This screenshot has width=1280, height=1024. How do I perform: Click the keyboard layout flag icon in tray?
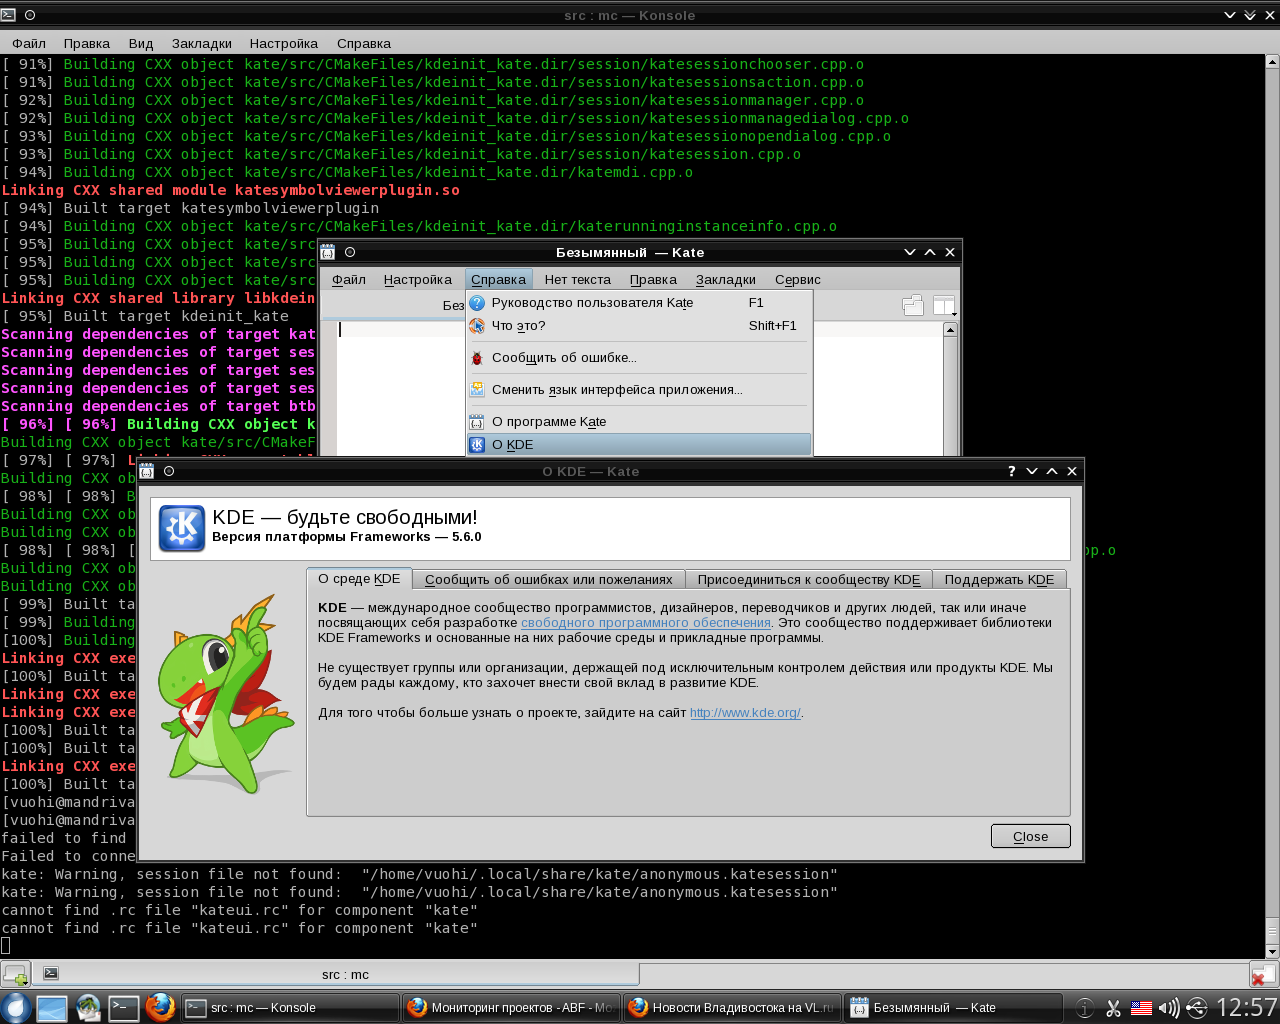point(1141,1008)
